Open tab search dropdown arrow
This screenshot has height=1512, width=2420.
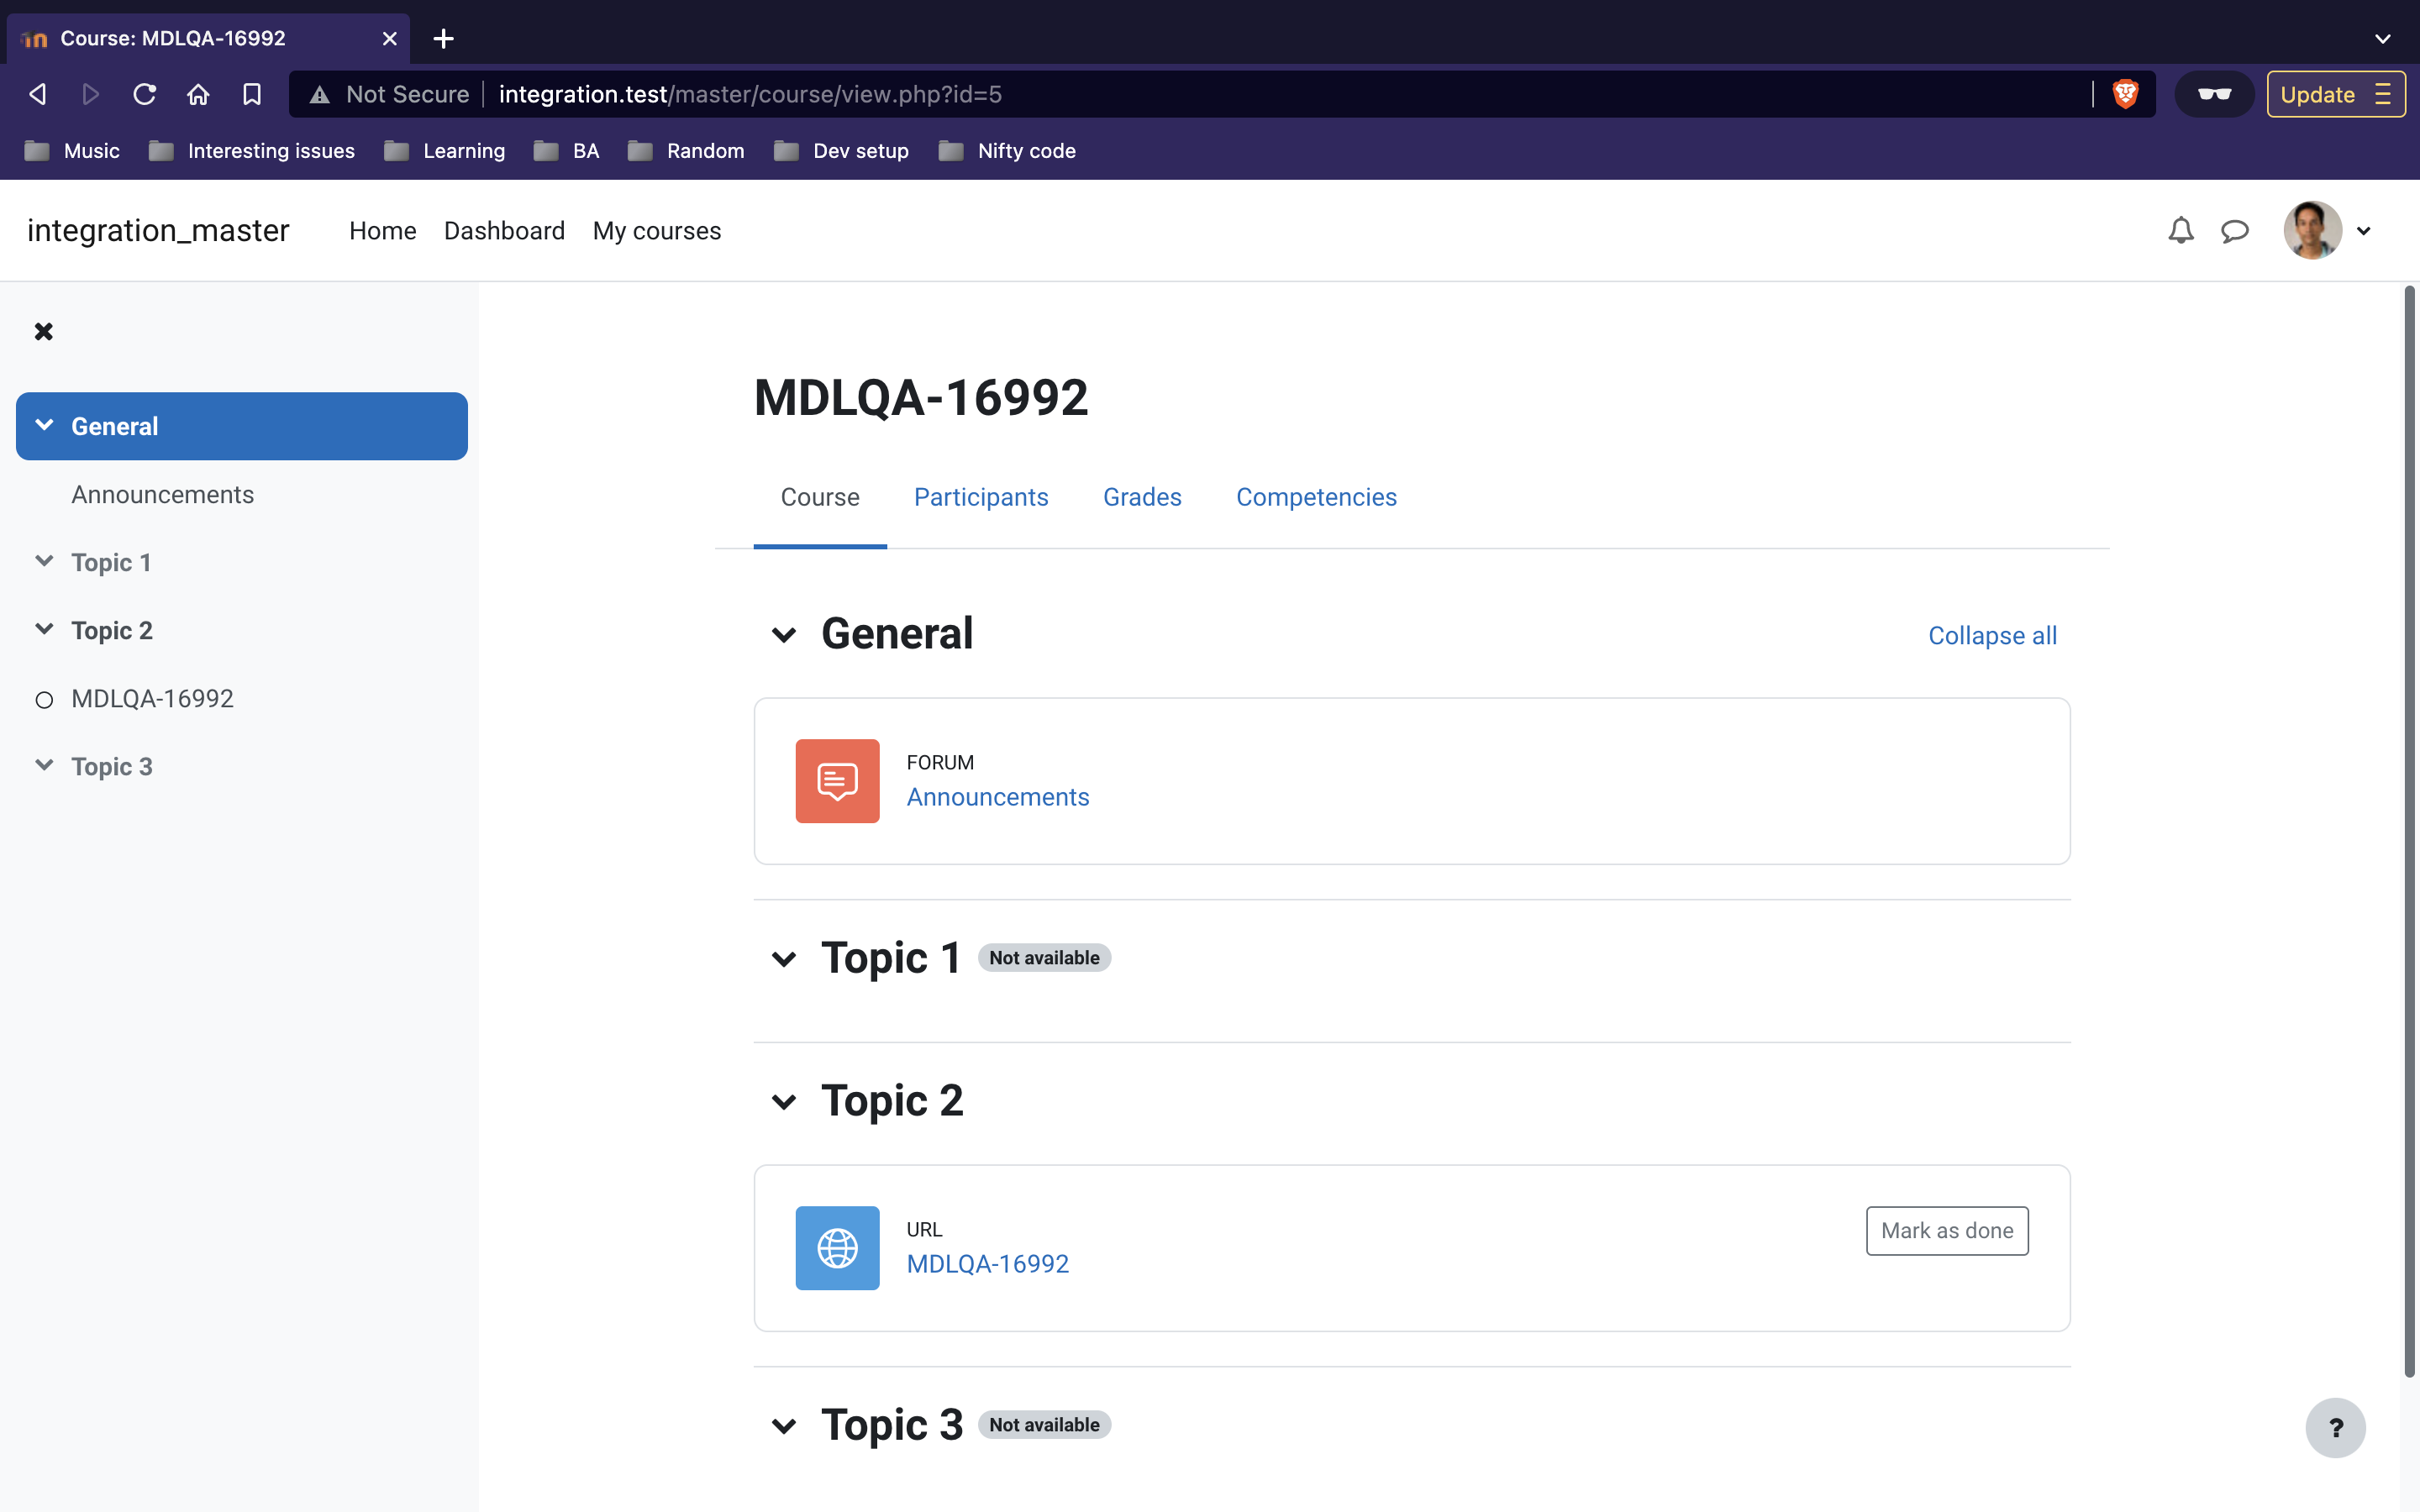[x=2383, y=39]
